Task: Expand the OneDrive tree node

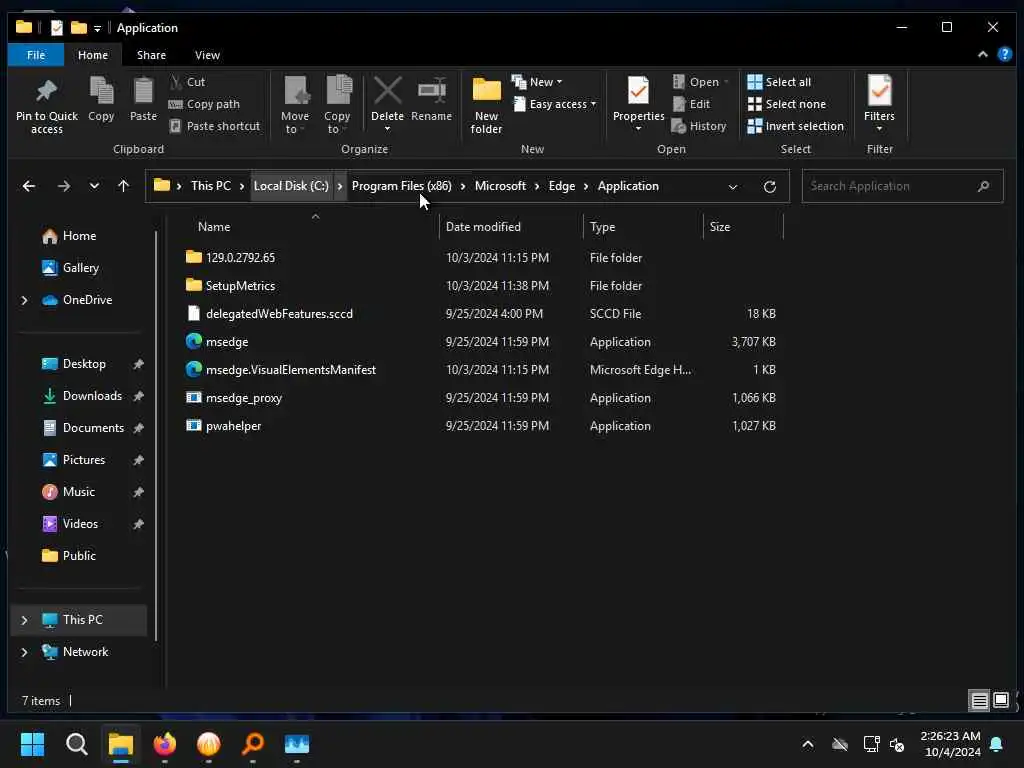Action: (x=24, y=300)
